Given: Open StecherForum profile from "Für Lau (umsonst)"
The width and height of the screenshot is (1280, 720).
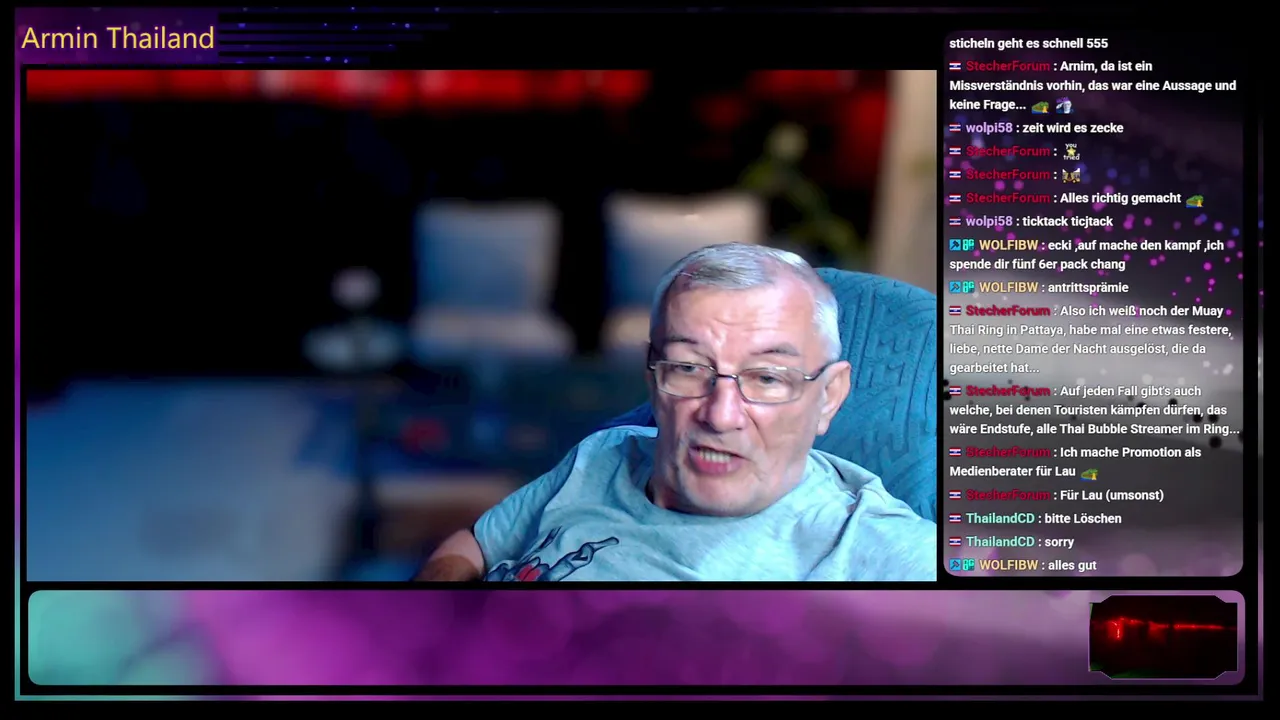Looking at the screenshot, I should [1008, 495].
